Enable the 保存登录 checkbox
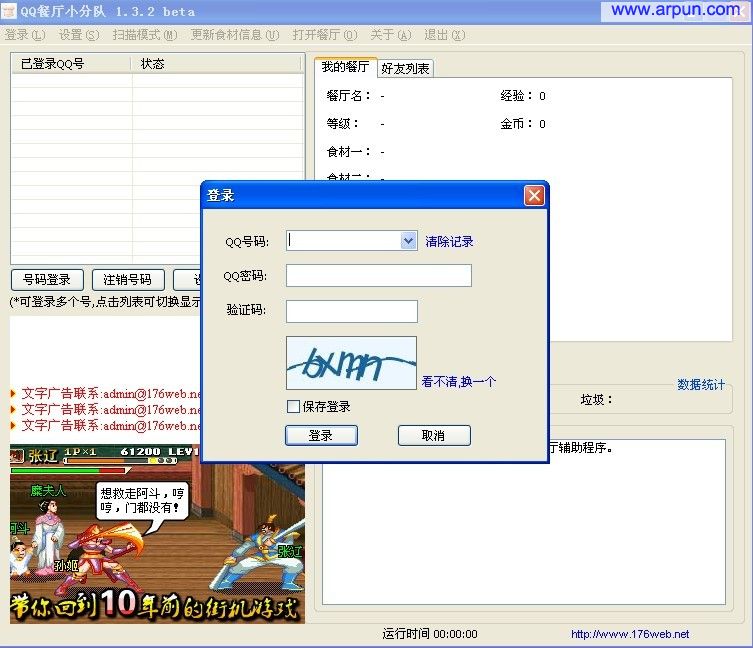This screenshot has width=753, height=648. [x=293, y=406]
